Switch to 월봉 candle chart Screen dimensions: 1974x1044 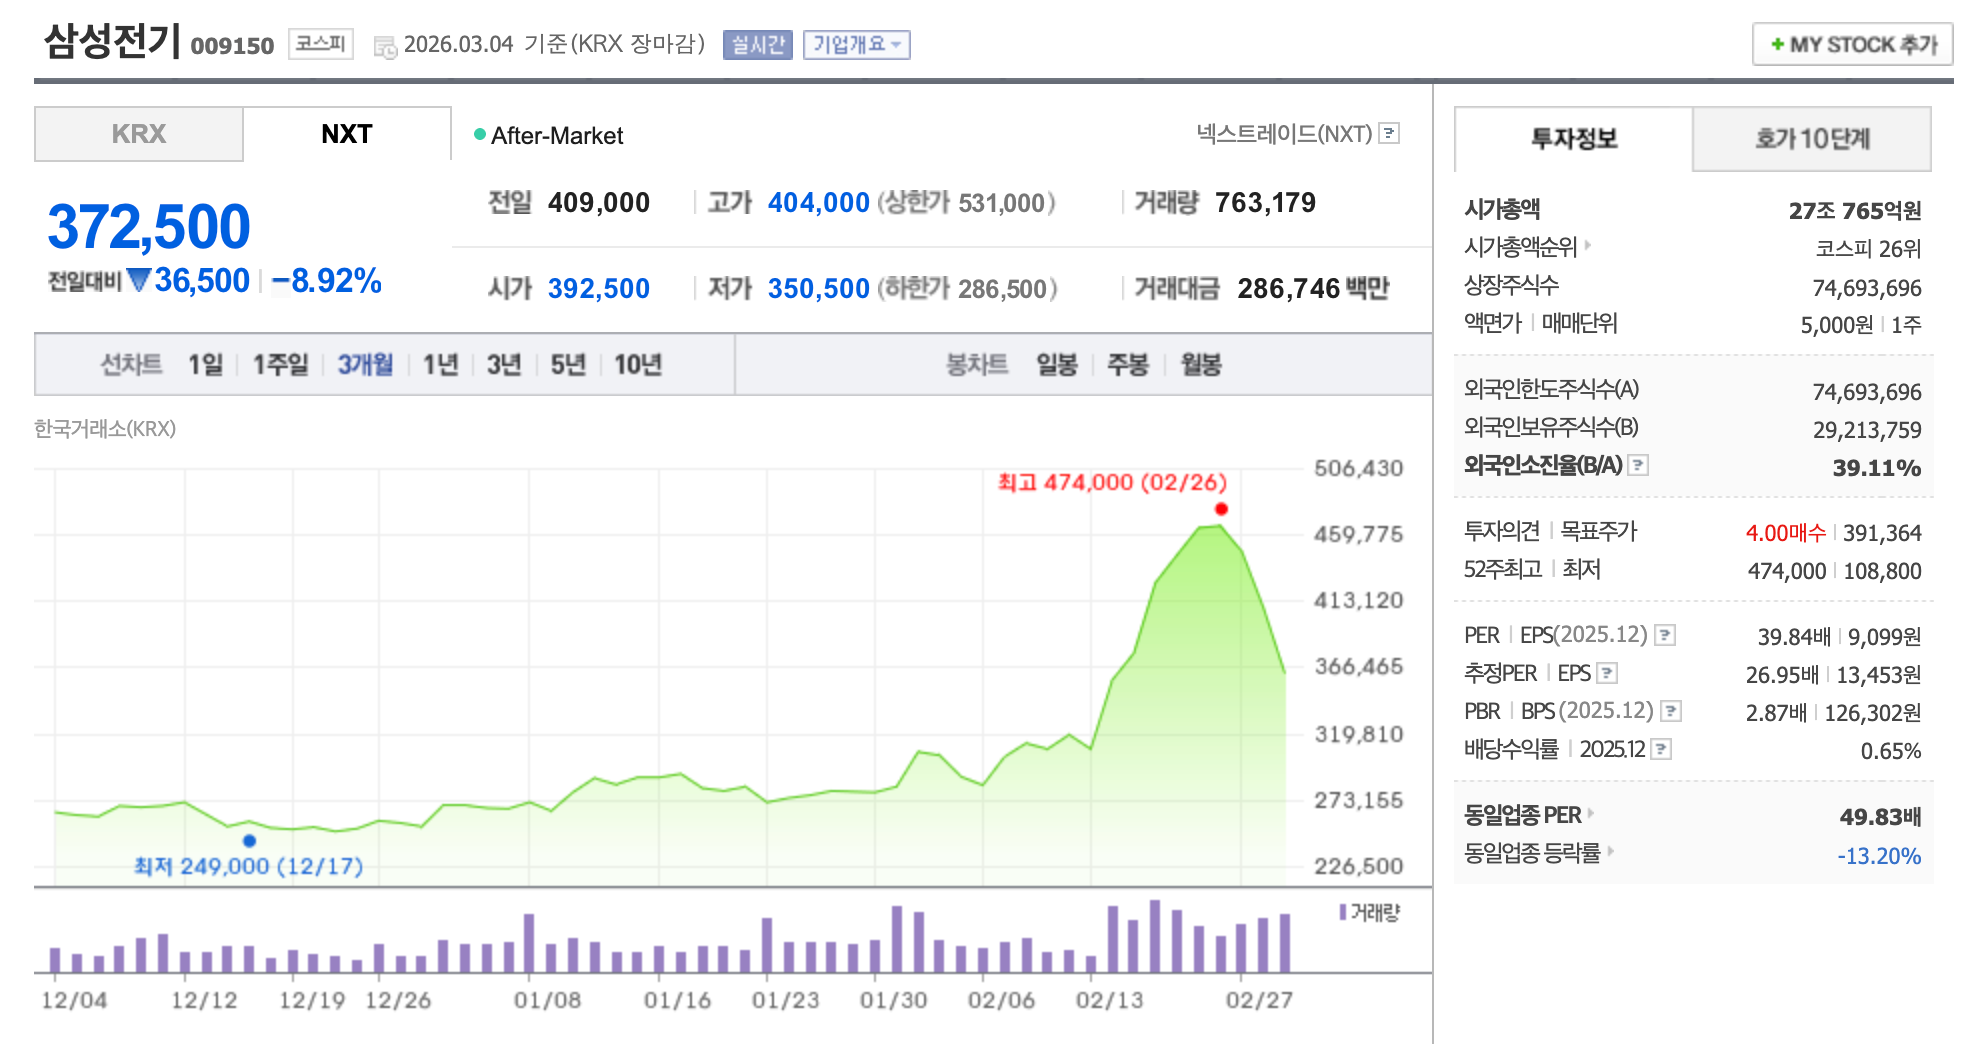tap(1201, 365)
